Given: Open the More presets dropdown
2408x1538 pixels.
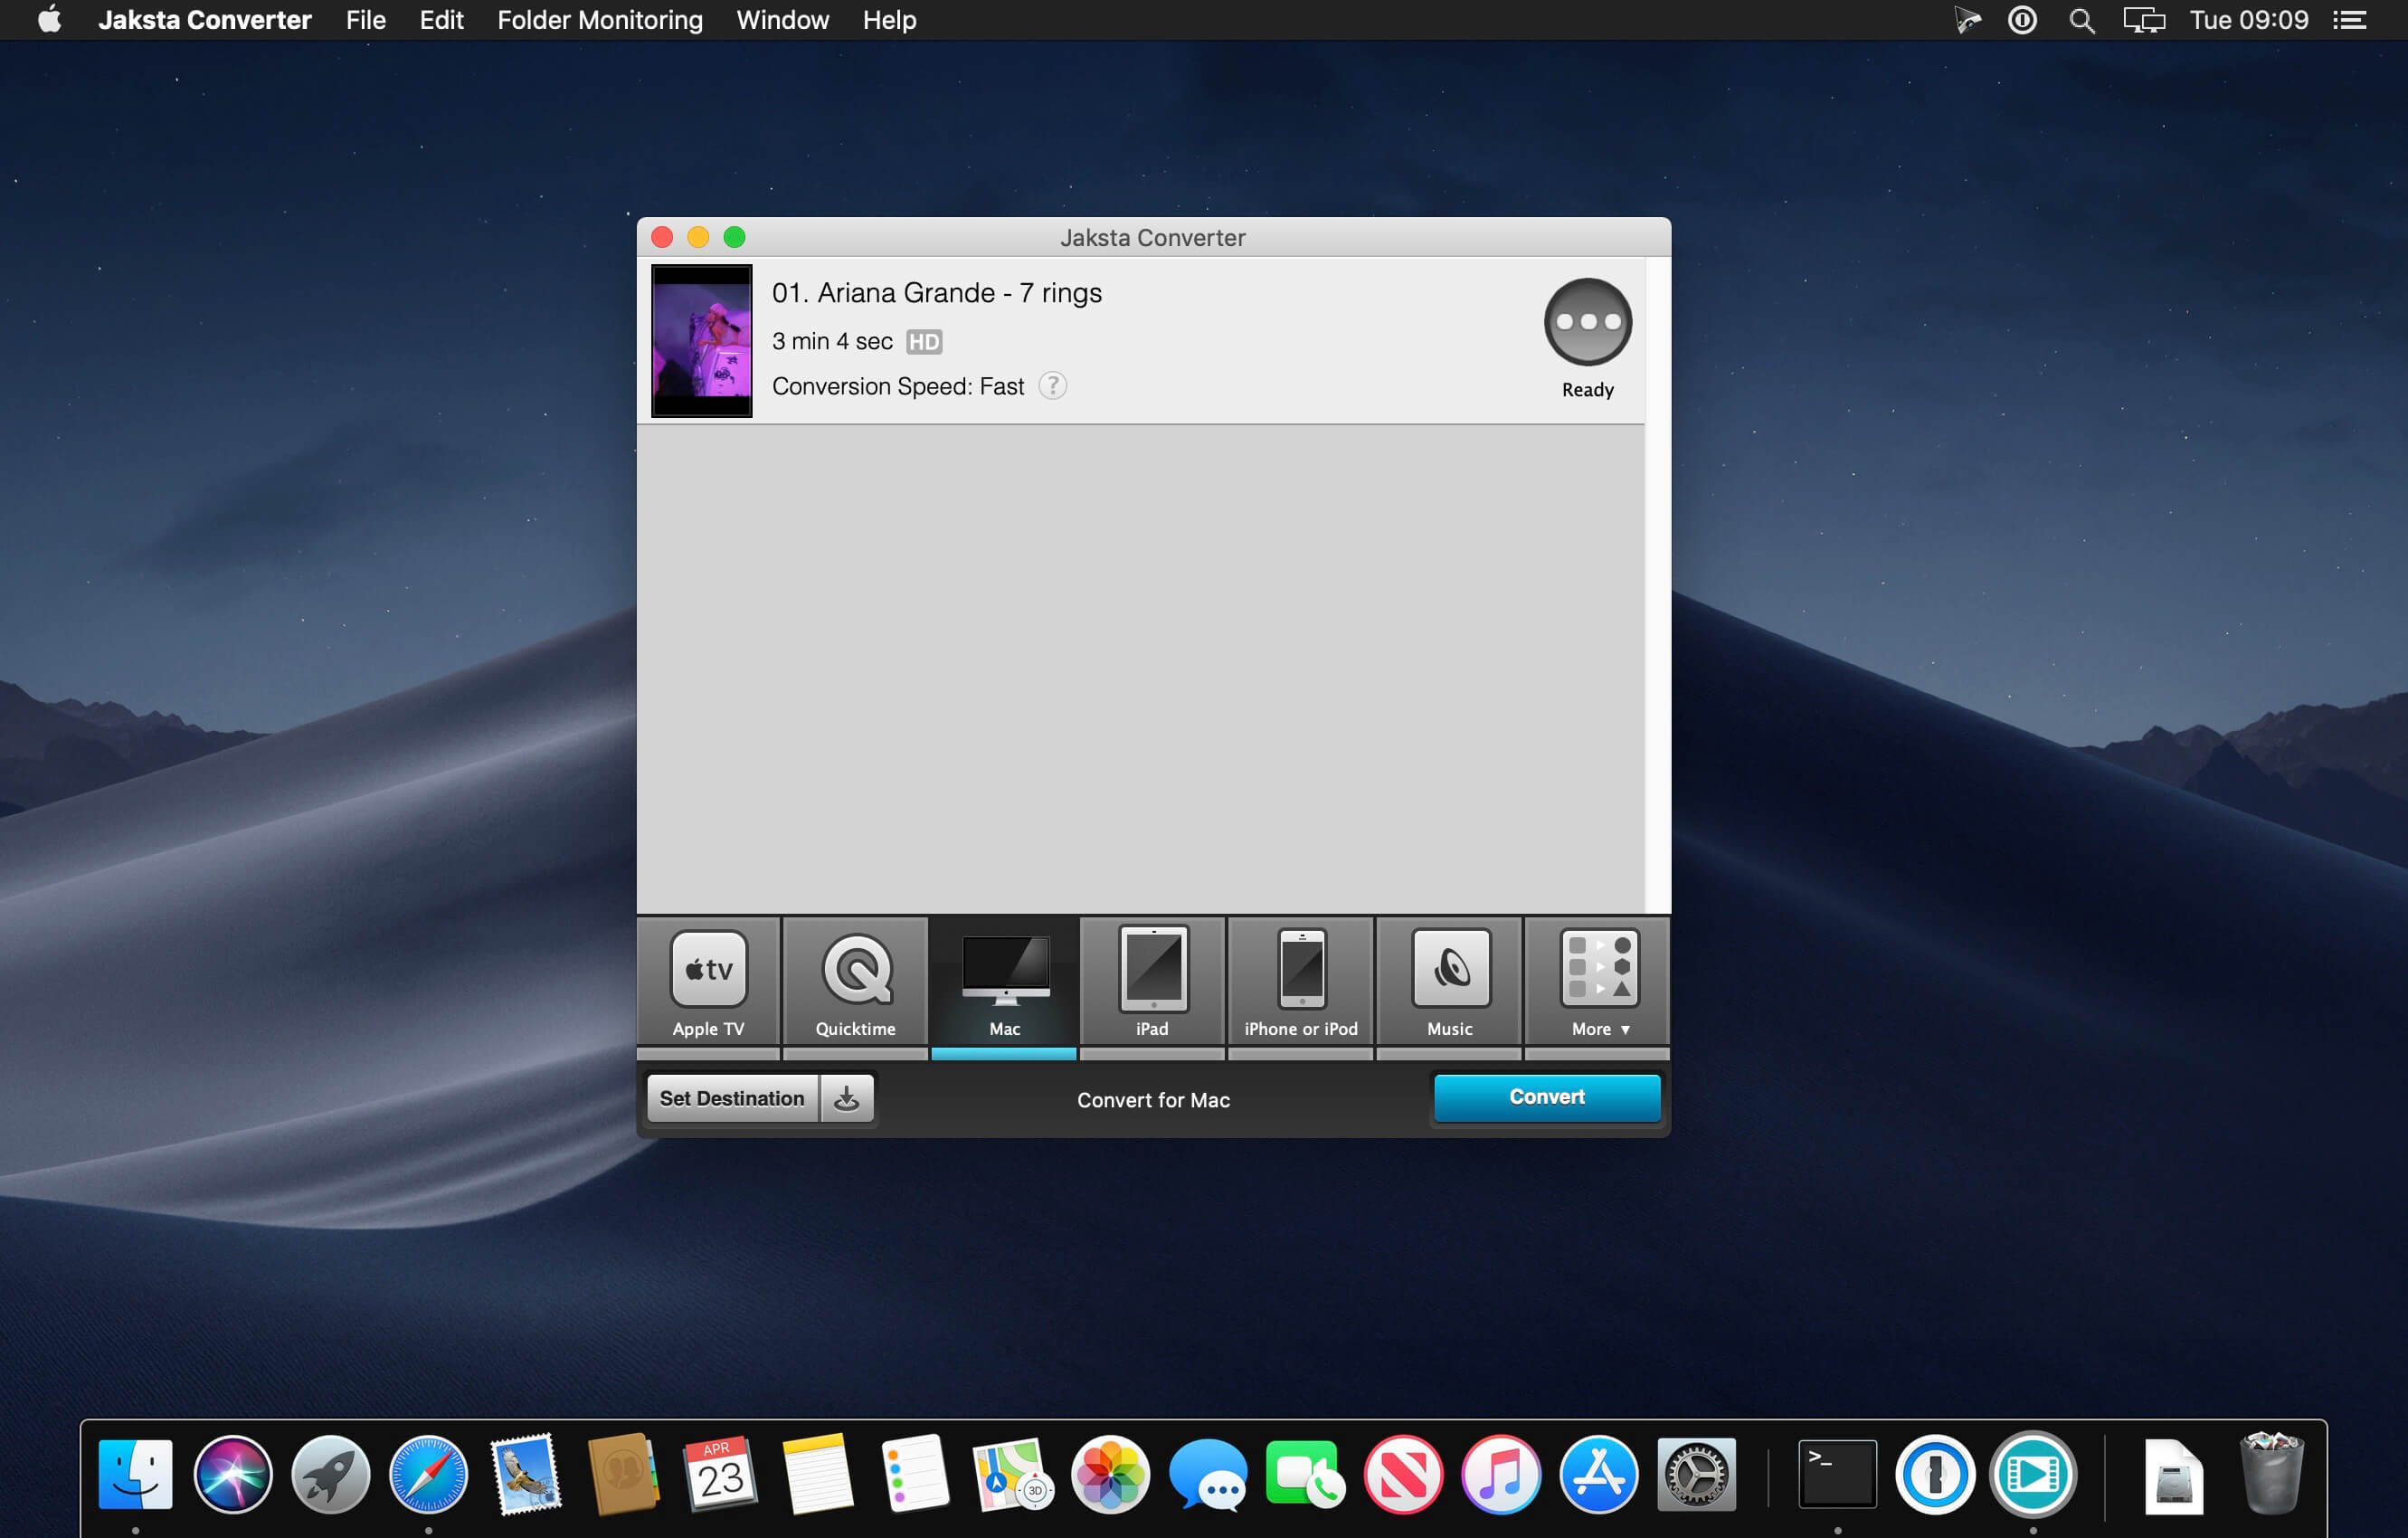Looking at the screenshot, I should (1598, 982).
